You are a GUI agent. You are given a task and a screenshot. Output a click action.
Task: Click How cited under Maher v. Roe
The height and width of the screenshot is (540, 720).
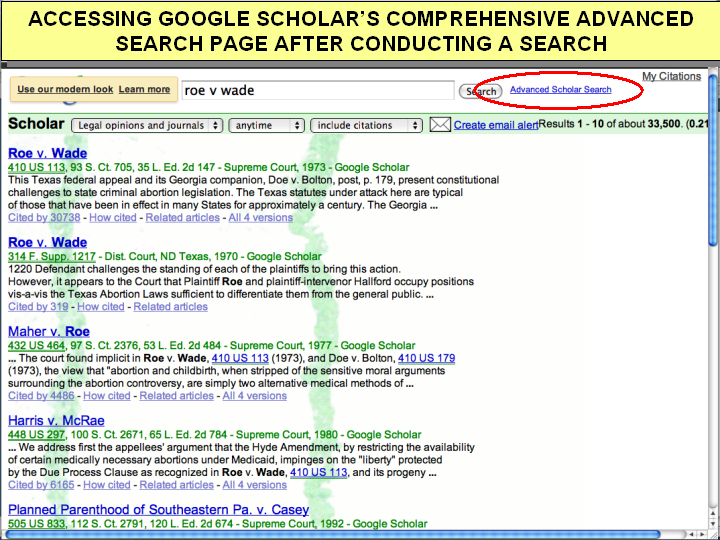click(x=107, y=395)
